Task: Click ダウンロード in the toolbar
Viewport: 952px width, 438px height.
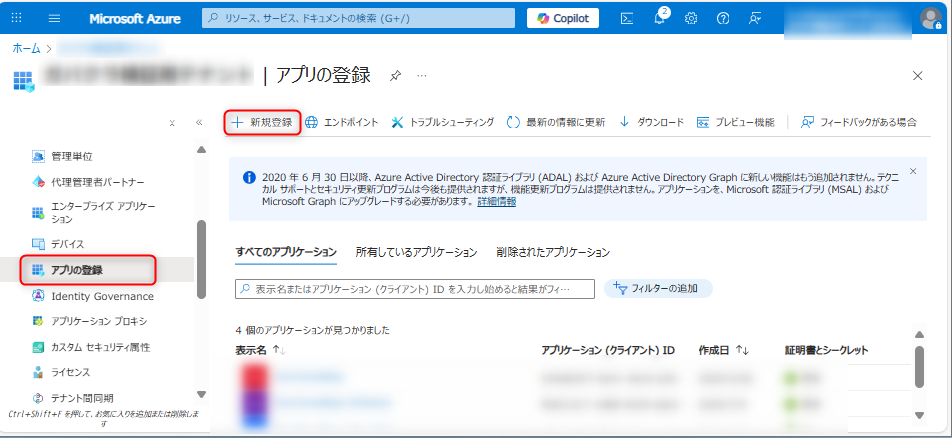Action: tap(651, 122)
